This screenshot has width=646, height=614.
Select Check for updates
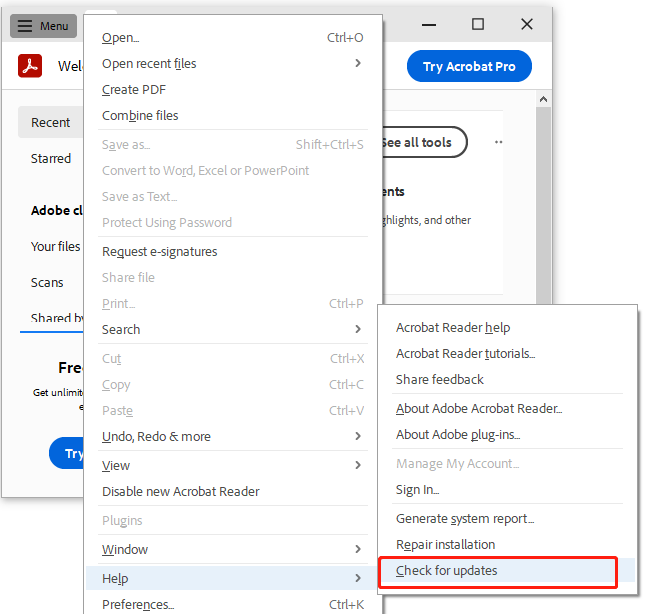click(508, 570)
